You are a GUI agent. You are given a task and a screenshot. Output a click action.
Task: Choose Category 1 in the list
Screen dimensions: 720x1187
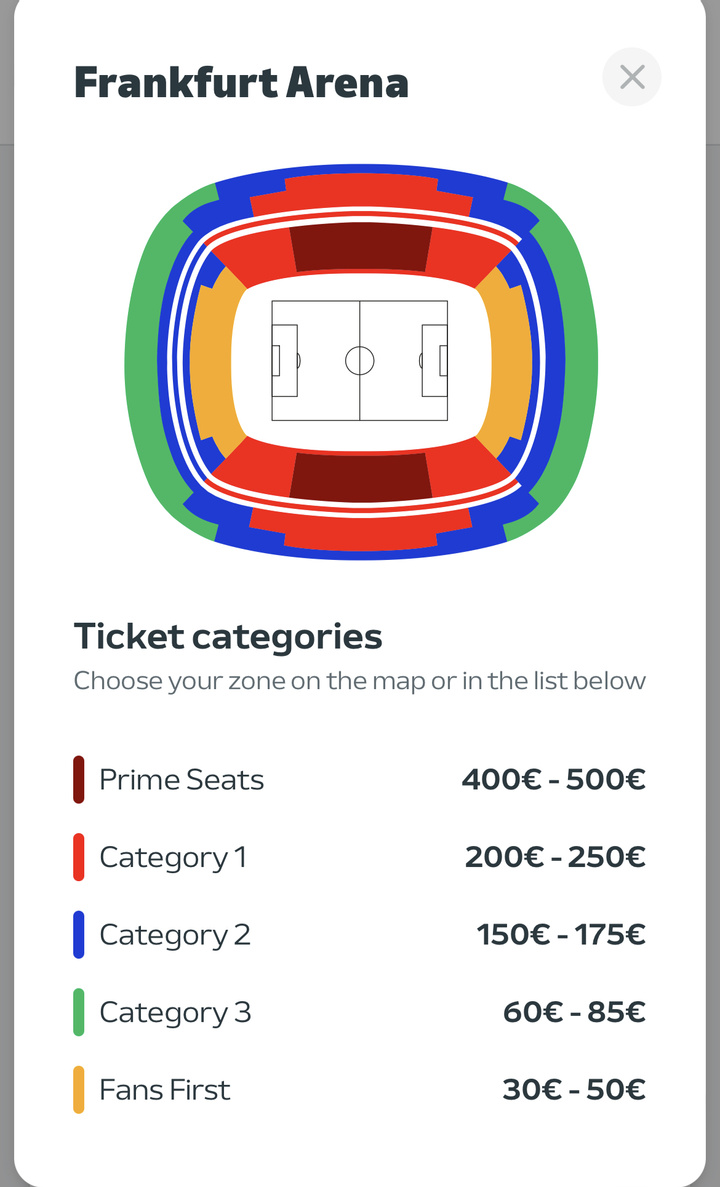coord(360,857)
